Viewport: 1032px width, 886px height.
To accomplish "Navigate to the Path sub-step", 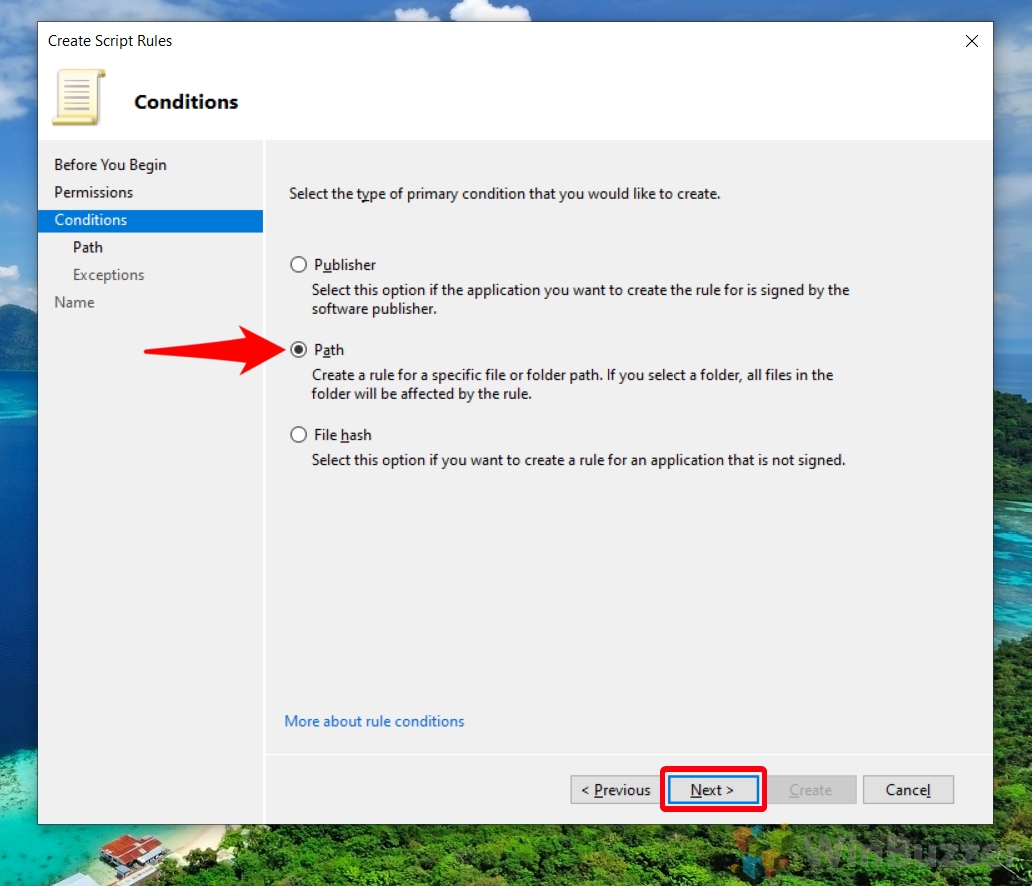I will pyautogui.click(x=88, y=247).
